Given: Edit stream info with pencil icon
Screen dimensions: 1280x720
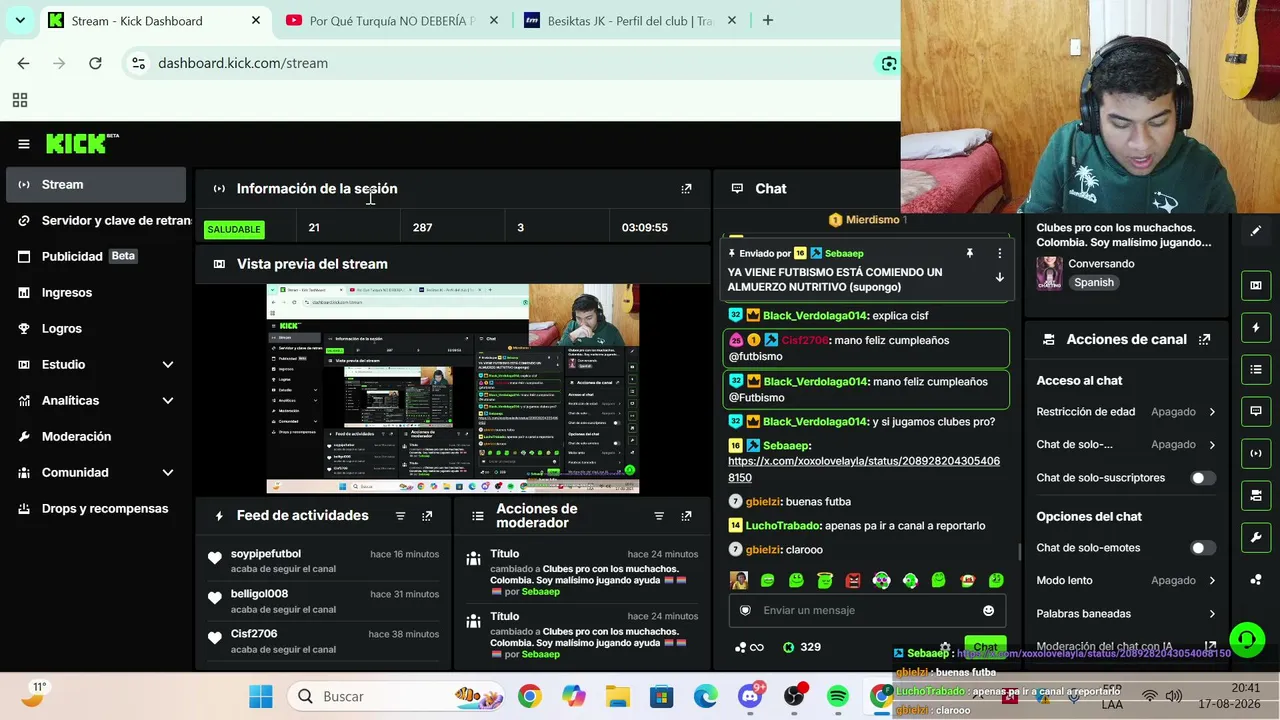Looking at the screenshot, I should [1256, 231].
